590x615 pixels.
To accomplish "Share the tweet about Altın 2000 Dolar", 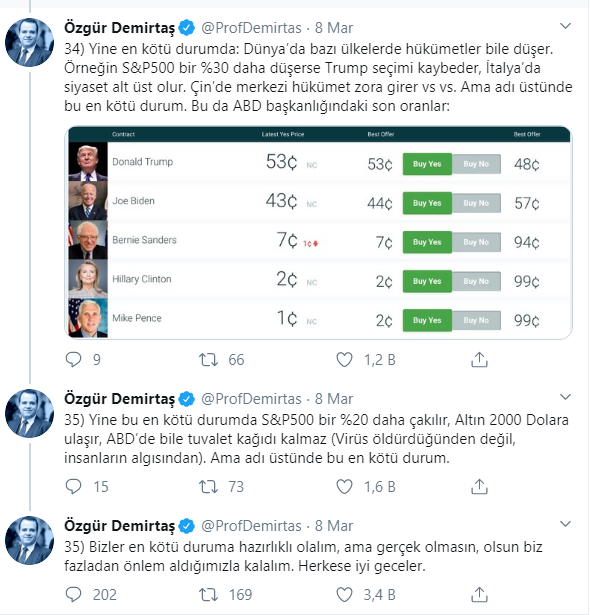I will point(479,486).
